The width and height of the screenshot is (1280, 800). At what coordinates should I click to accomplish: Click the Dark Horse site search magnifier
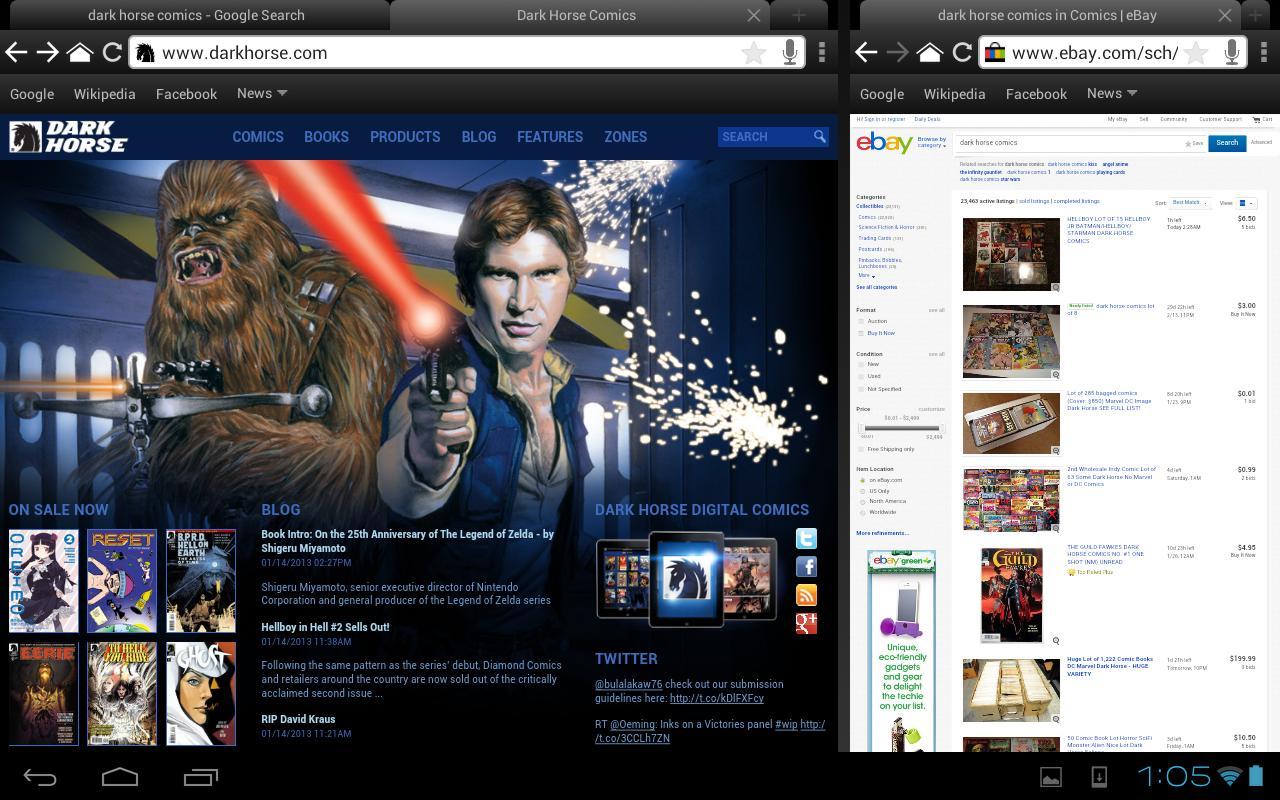[x=819, y=137]
